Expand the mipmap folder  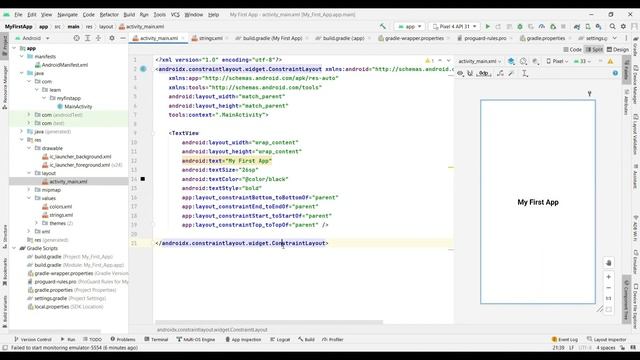[x=29, y=190]
